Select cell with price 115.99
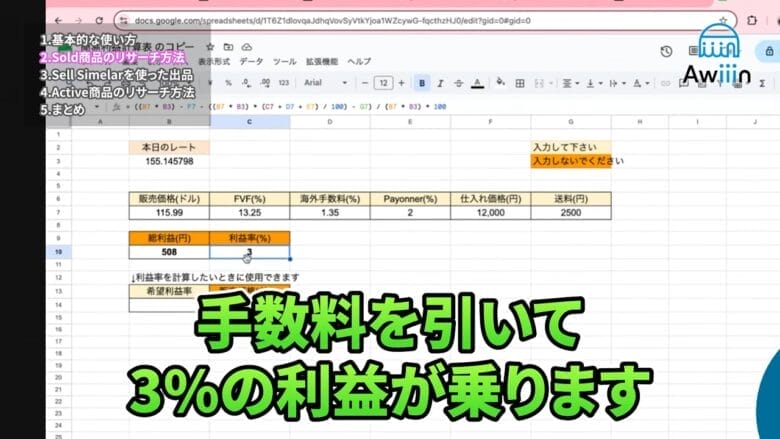Screen dimensions: 780x439 click(169, 213)
